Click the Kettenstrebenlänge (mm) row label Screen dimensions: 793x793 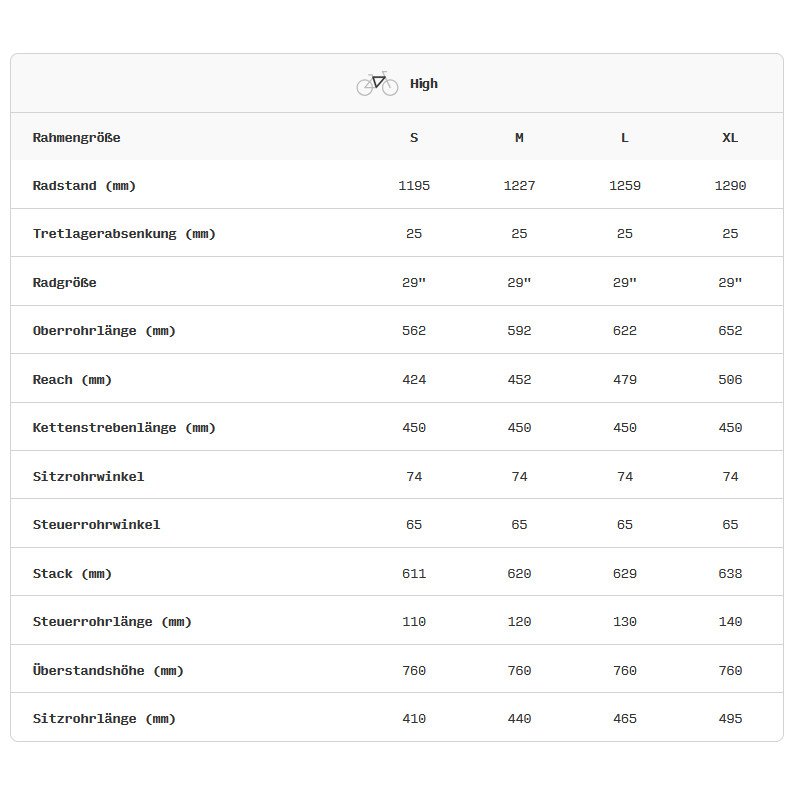(x=124, y=428)
